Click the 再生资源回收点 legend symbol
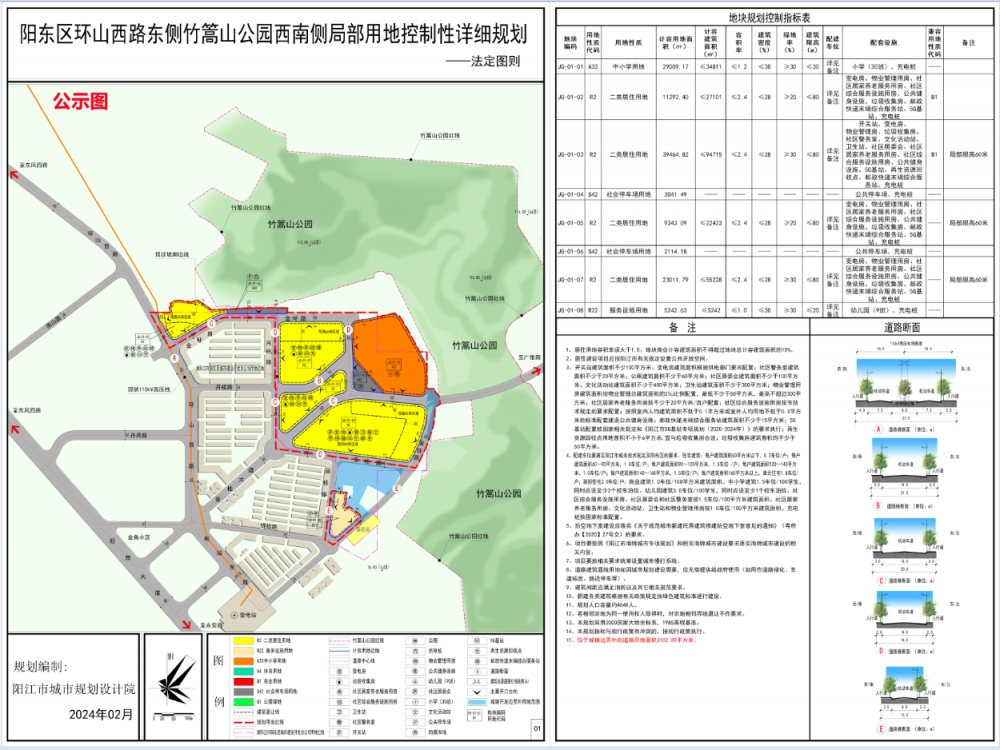This screenshot has height=750, width=1000. 477,651
